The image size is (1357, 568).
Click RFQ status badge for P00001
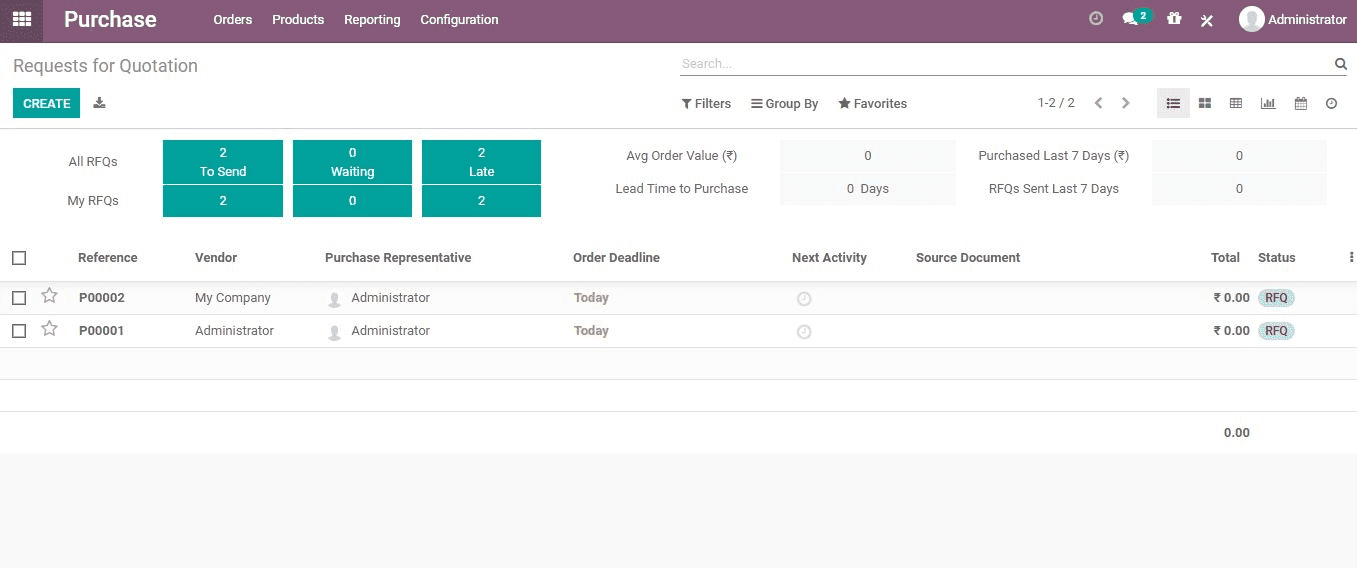[x=1276, y=331]
